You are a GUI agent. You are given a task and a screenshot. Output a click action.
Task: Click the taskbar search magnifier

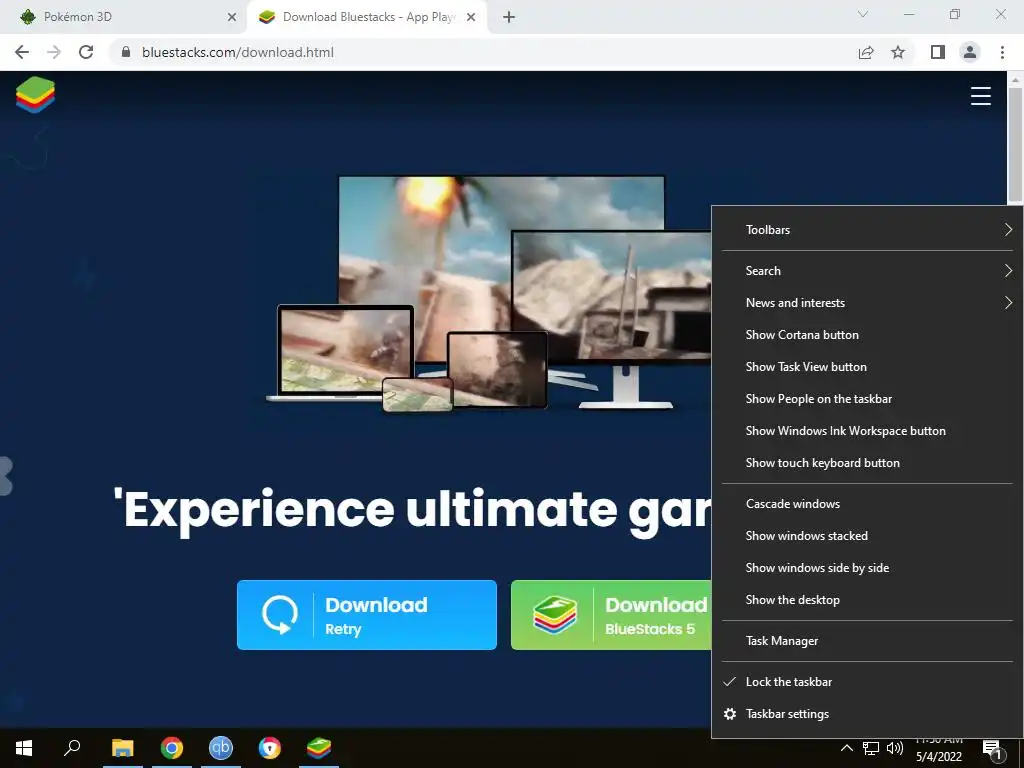(72, 748)
